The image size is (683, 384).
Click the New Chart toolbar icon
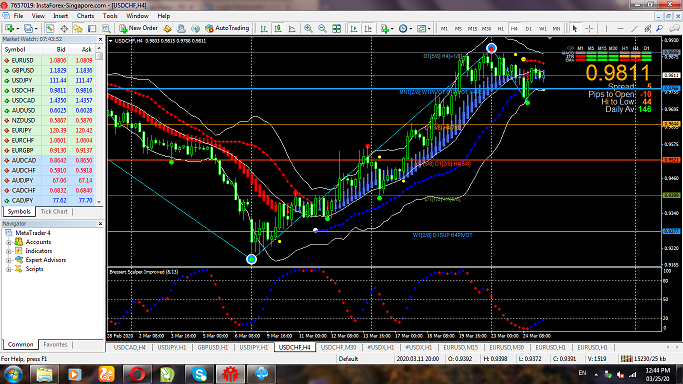pos(9,28)
